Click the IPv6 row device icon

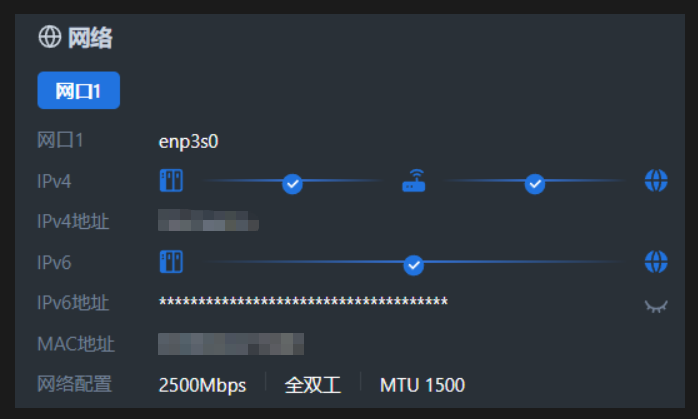point(171,262)
